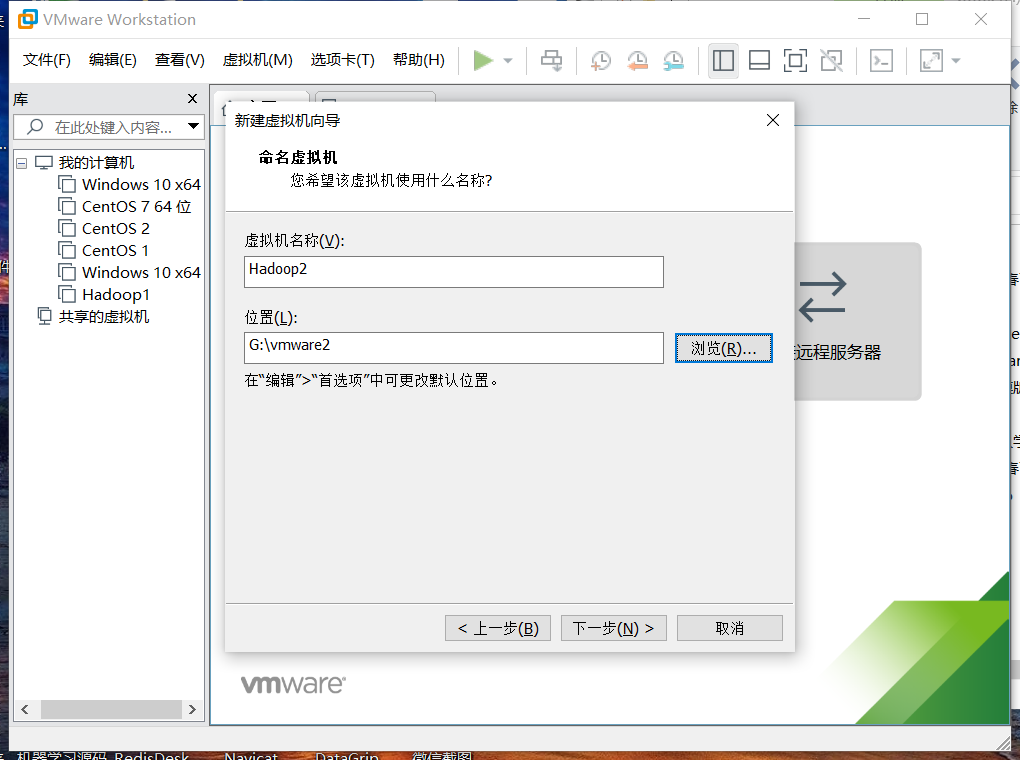Viewport: 1020px width, 760px height.
Task: Select 共享的虚拟机 in the library
Action: (x=104, y=317)
